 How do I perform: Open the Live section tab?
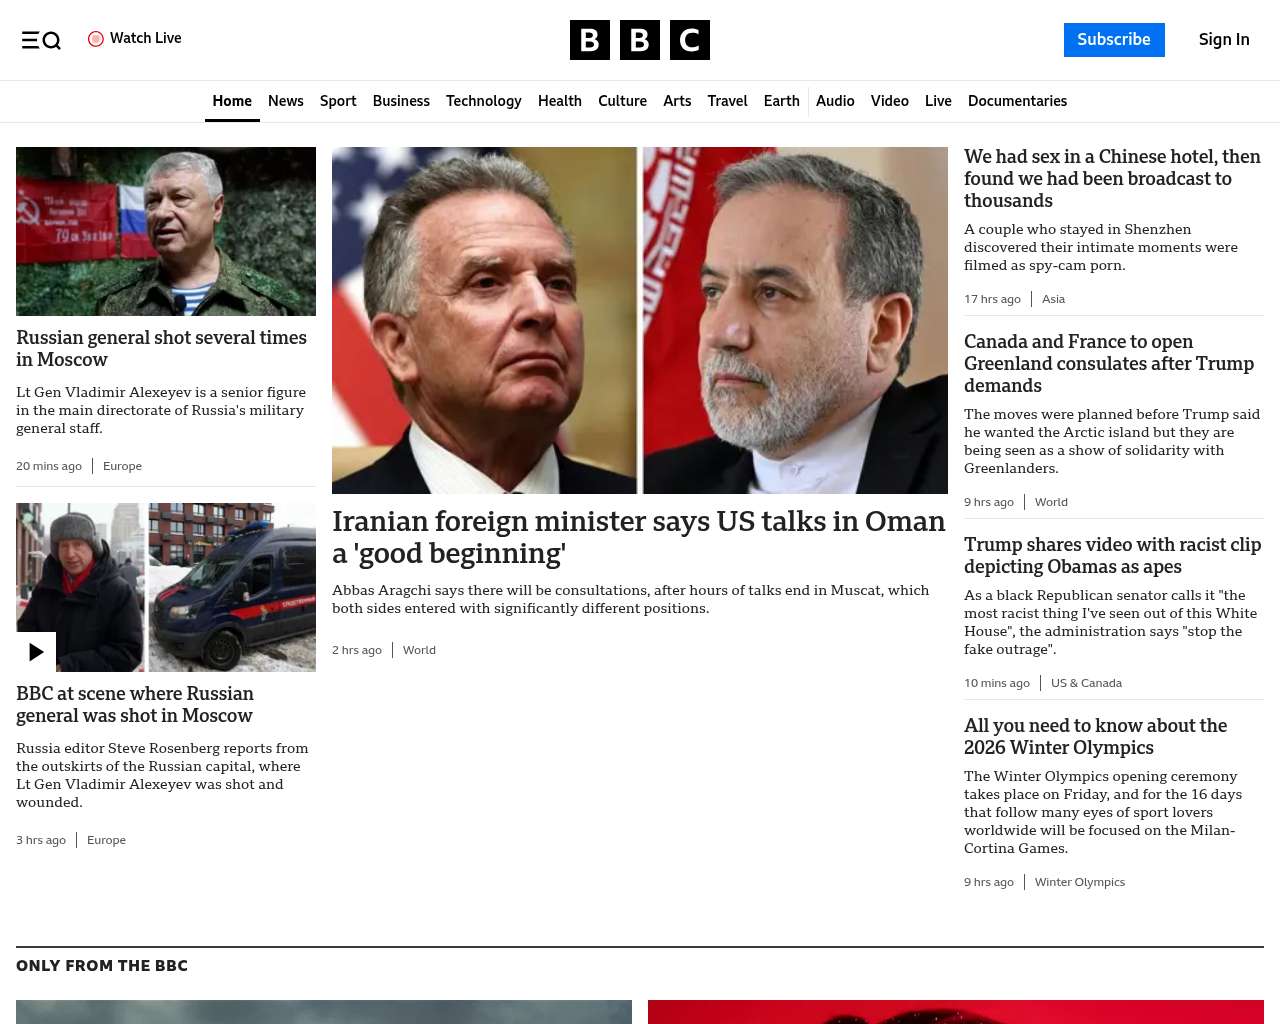coord(938,101)
